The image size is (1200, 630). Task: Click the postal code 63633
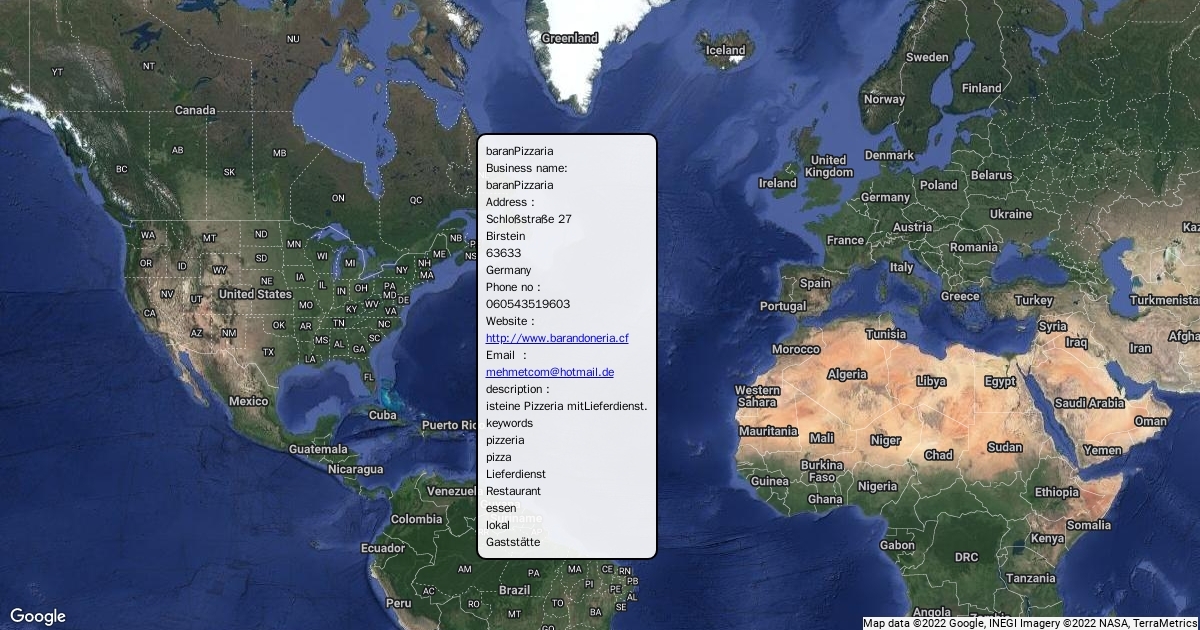pos(503,253)
